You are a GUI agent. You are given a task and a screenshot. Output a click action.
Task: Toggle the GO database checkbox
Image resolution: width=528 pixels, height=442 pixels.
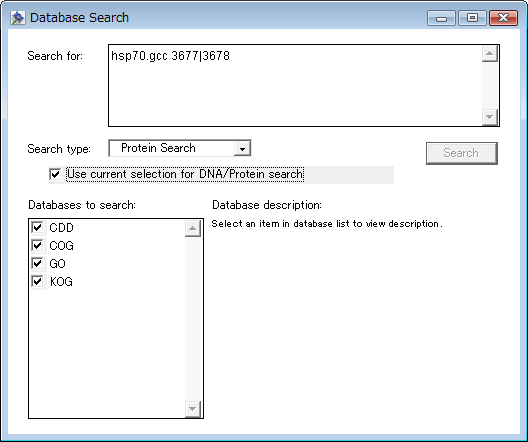pos(37,263)
